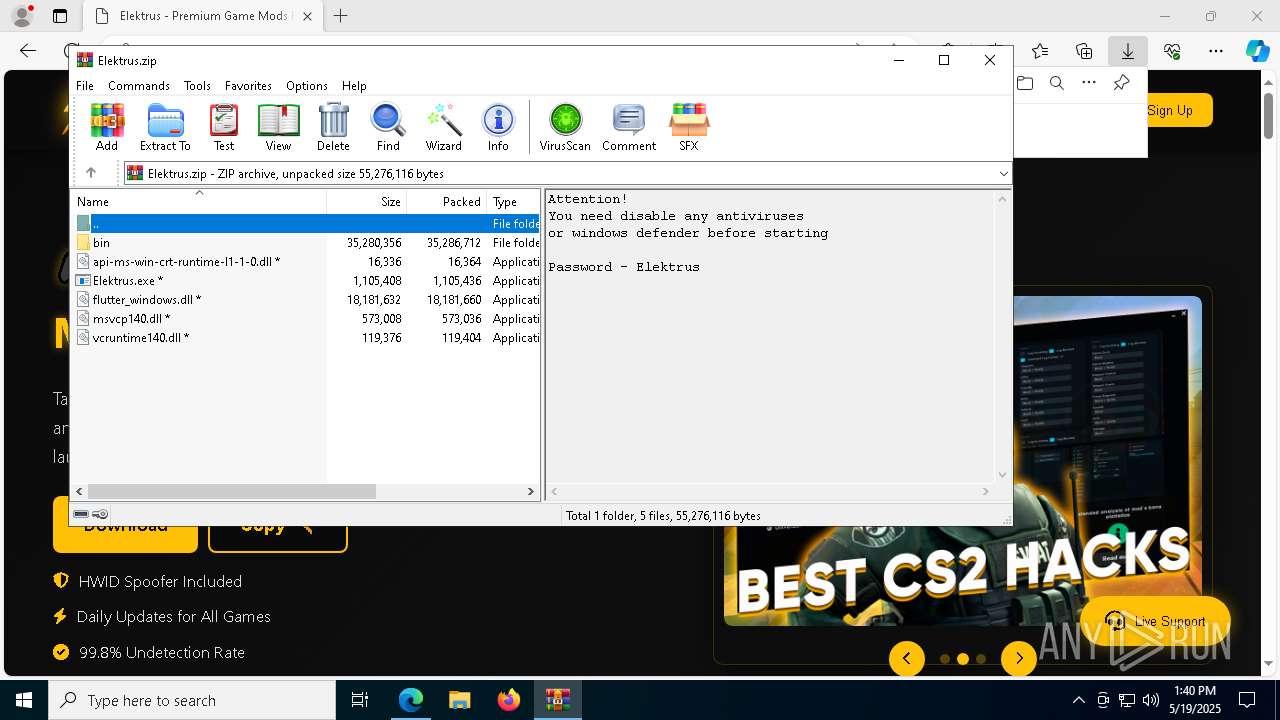The height and width of the screenshot is (720, 1280).
Task: Click the Windows Start button
Action: point(23,700)
